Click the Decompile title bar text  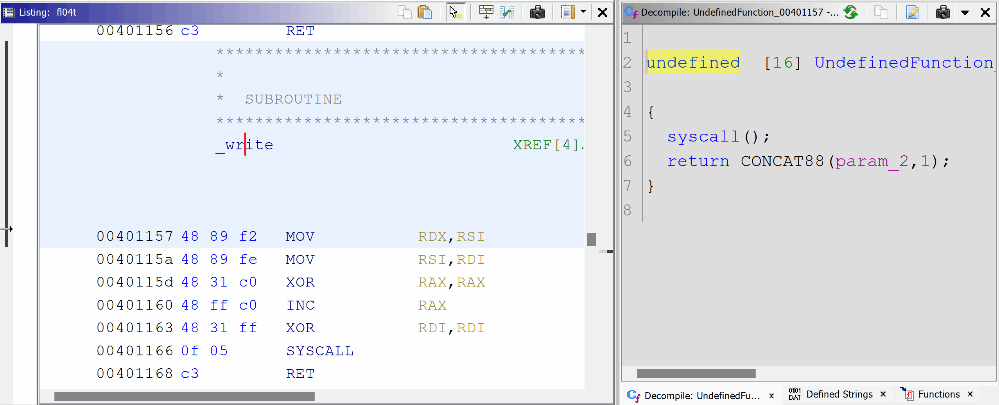coord(740,12)
